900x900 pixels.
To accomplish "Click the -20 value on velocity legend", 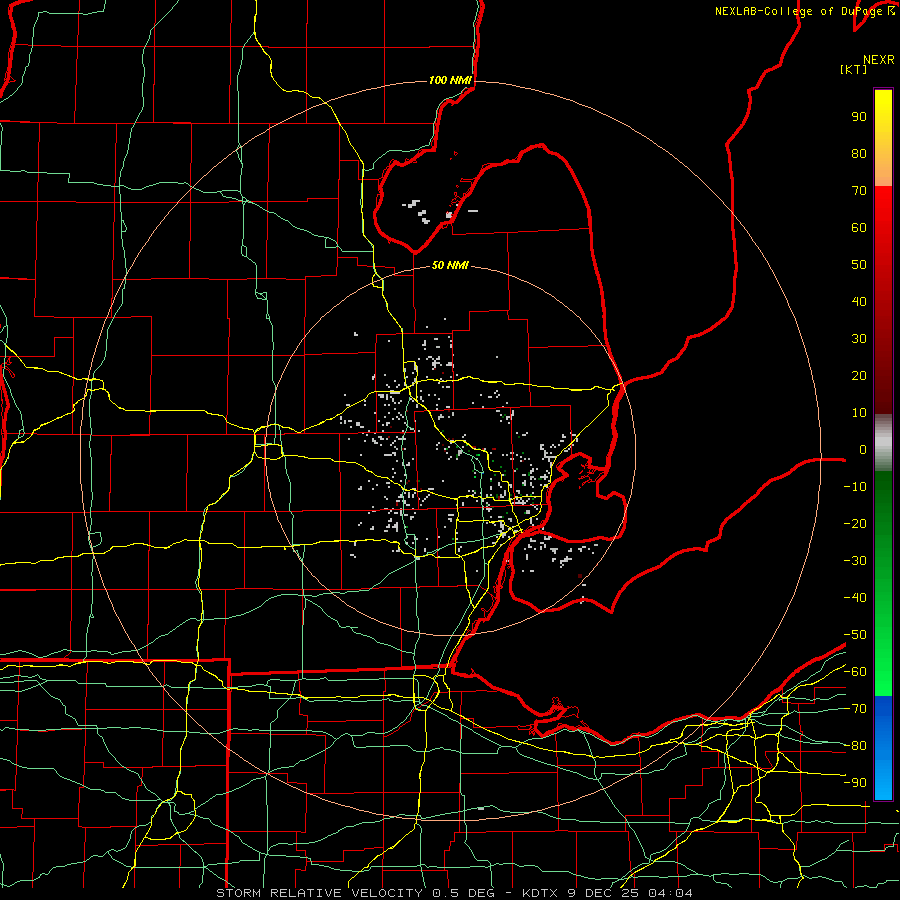I will click(855, 523).
